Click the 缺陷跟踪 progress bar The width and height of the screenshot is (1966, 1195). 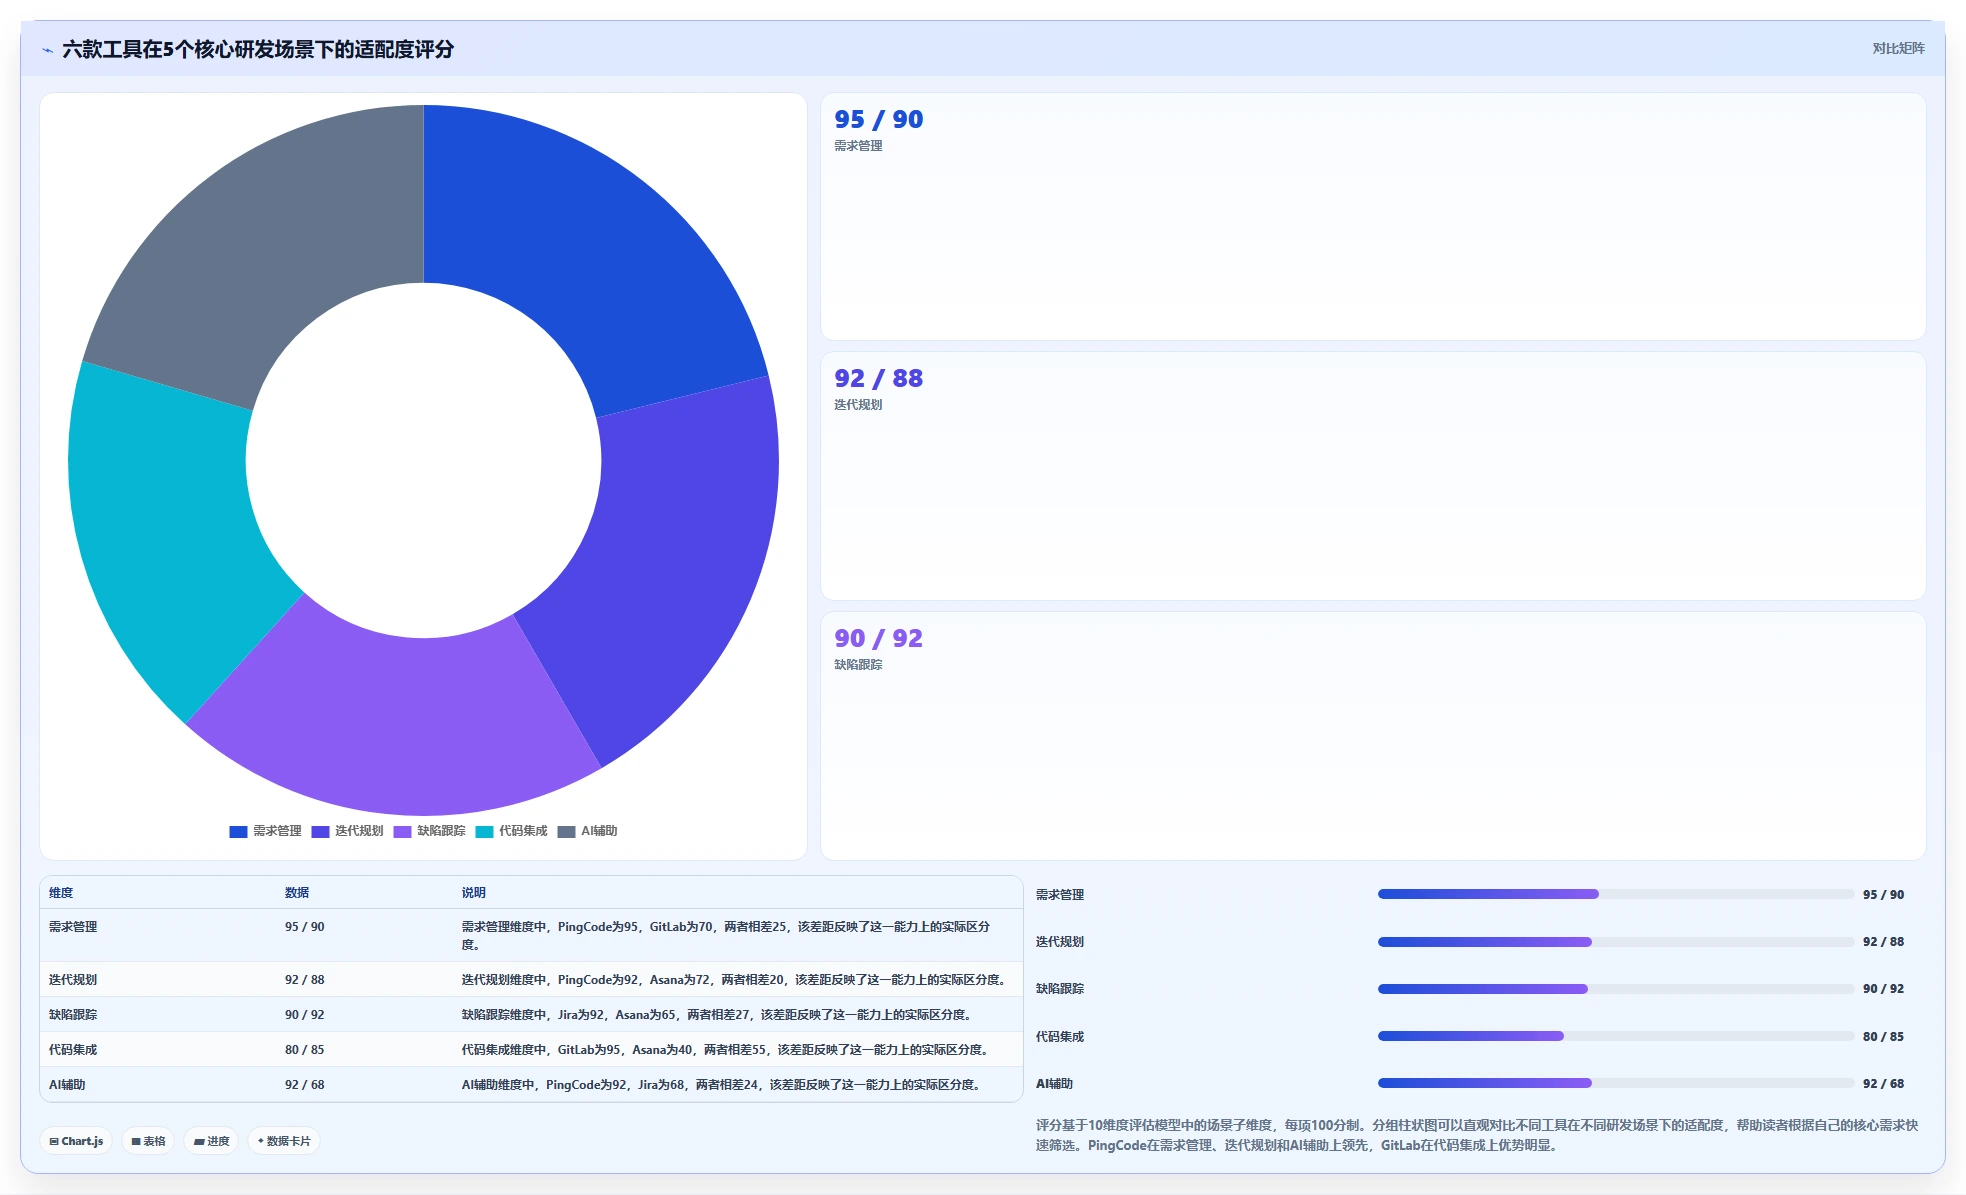[x=1615, y=989]
